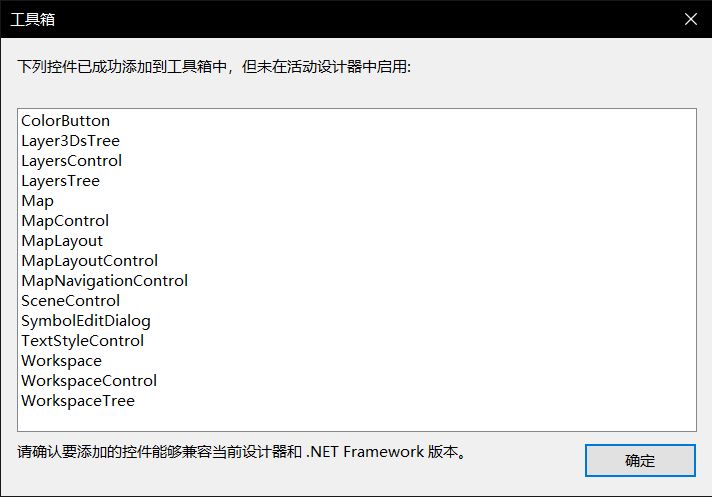Select WorkspaceTree at list bottom

point(78,400)
